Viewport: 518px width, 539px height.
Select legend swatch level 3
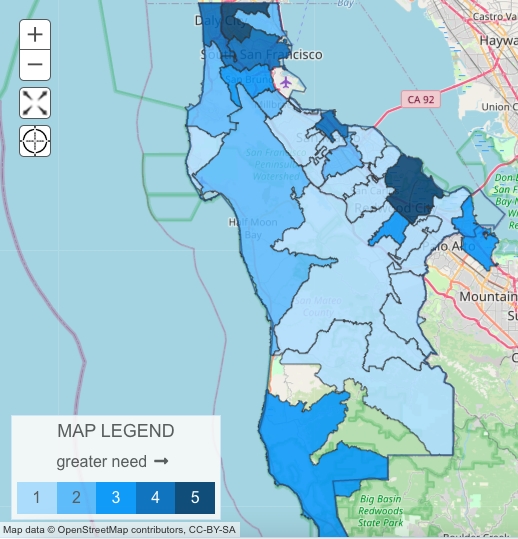pyautogui.click(x=116, y=498)
